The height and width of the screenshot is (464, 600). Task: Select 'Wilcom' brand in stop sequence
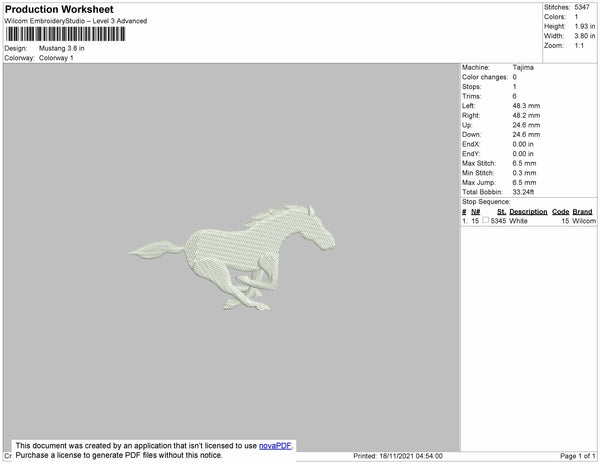click(x=584, y=221)
